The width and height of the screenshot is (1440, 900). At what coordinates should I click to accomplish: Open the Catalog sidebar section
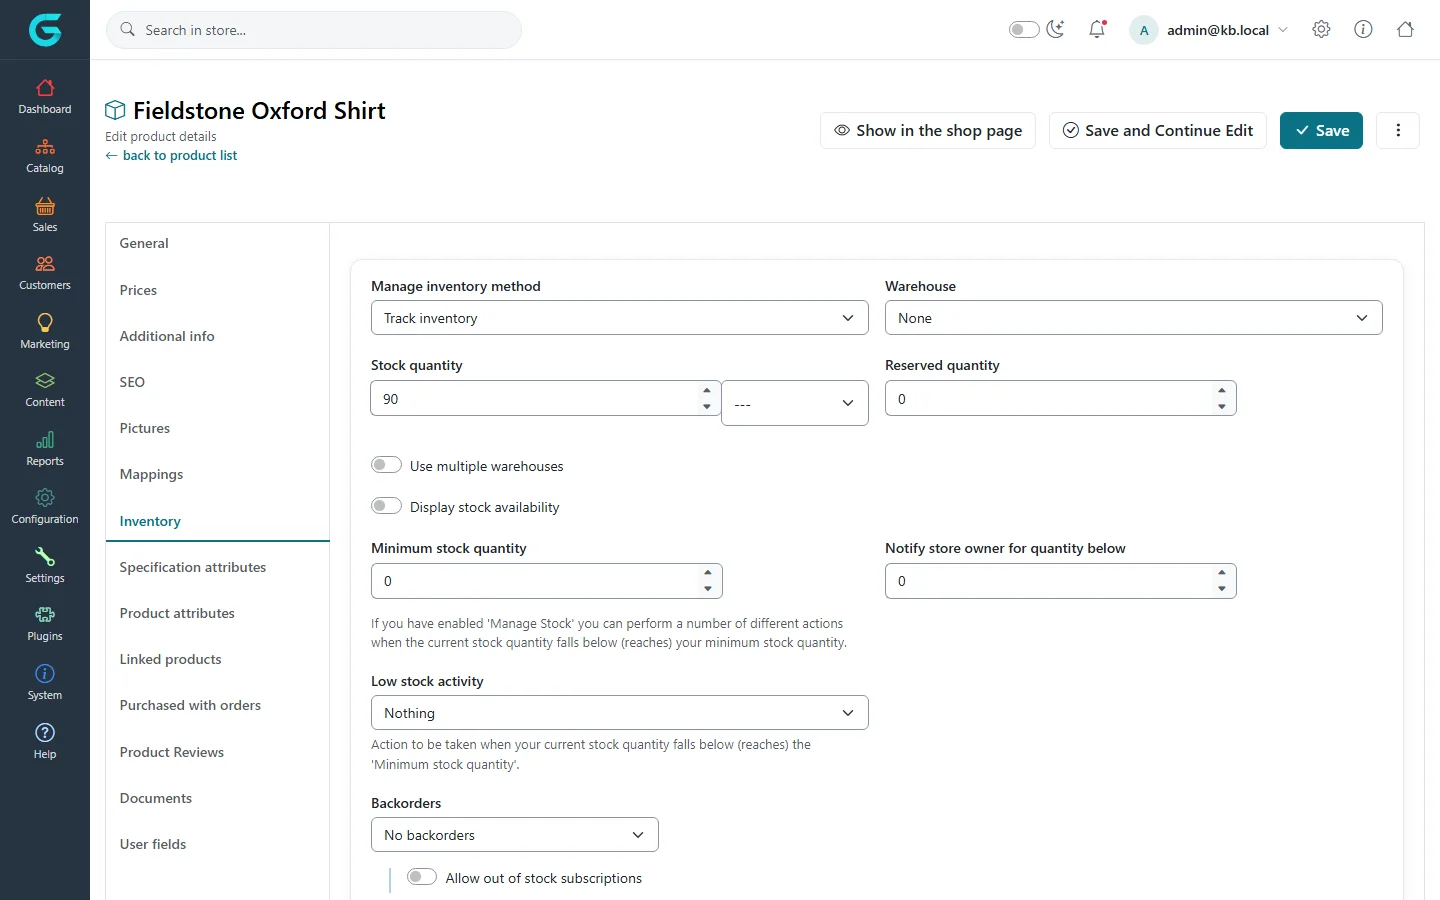point(45,156)
